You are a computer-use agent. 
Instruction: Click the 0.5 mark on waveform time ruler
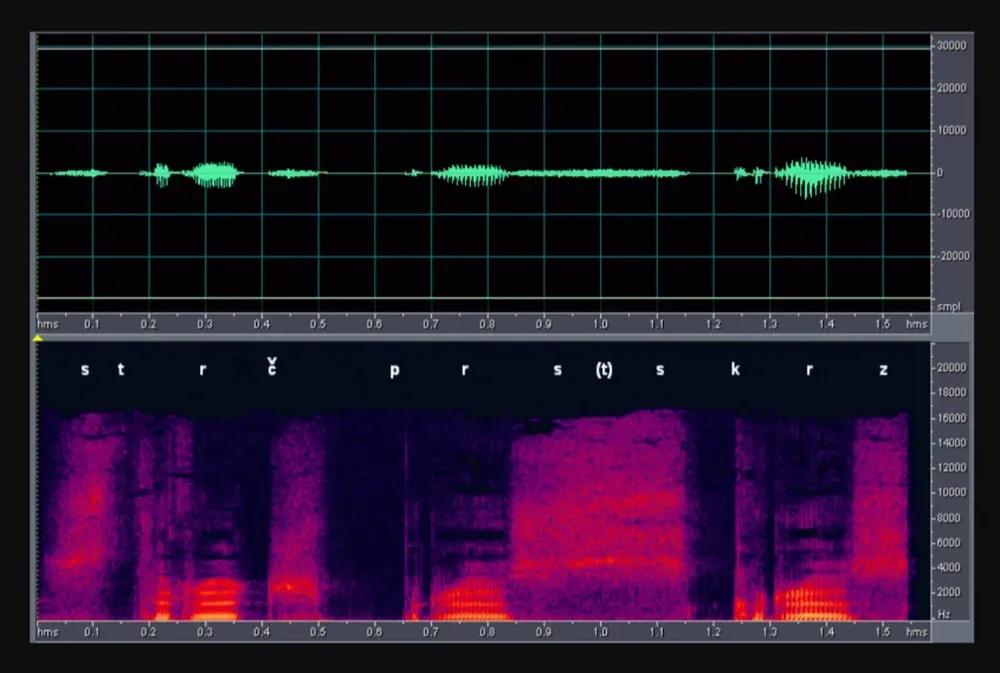318,324
